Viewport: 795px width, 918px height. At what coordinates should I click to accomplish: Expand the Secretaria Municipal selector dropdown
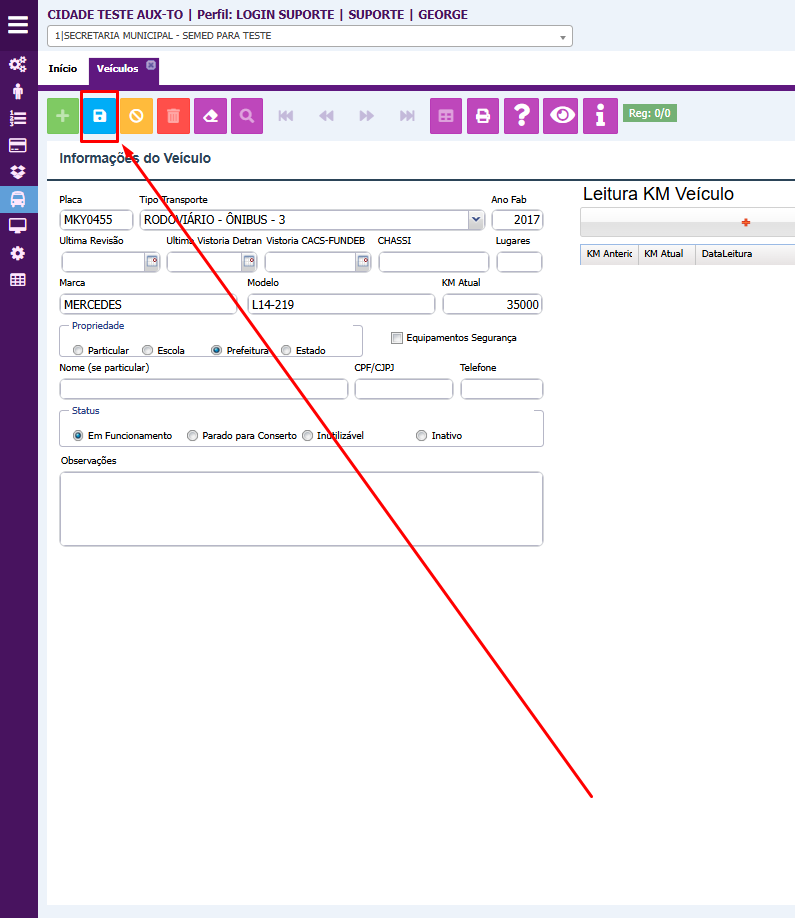click(x=563, y=37)
